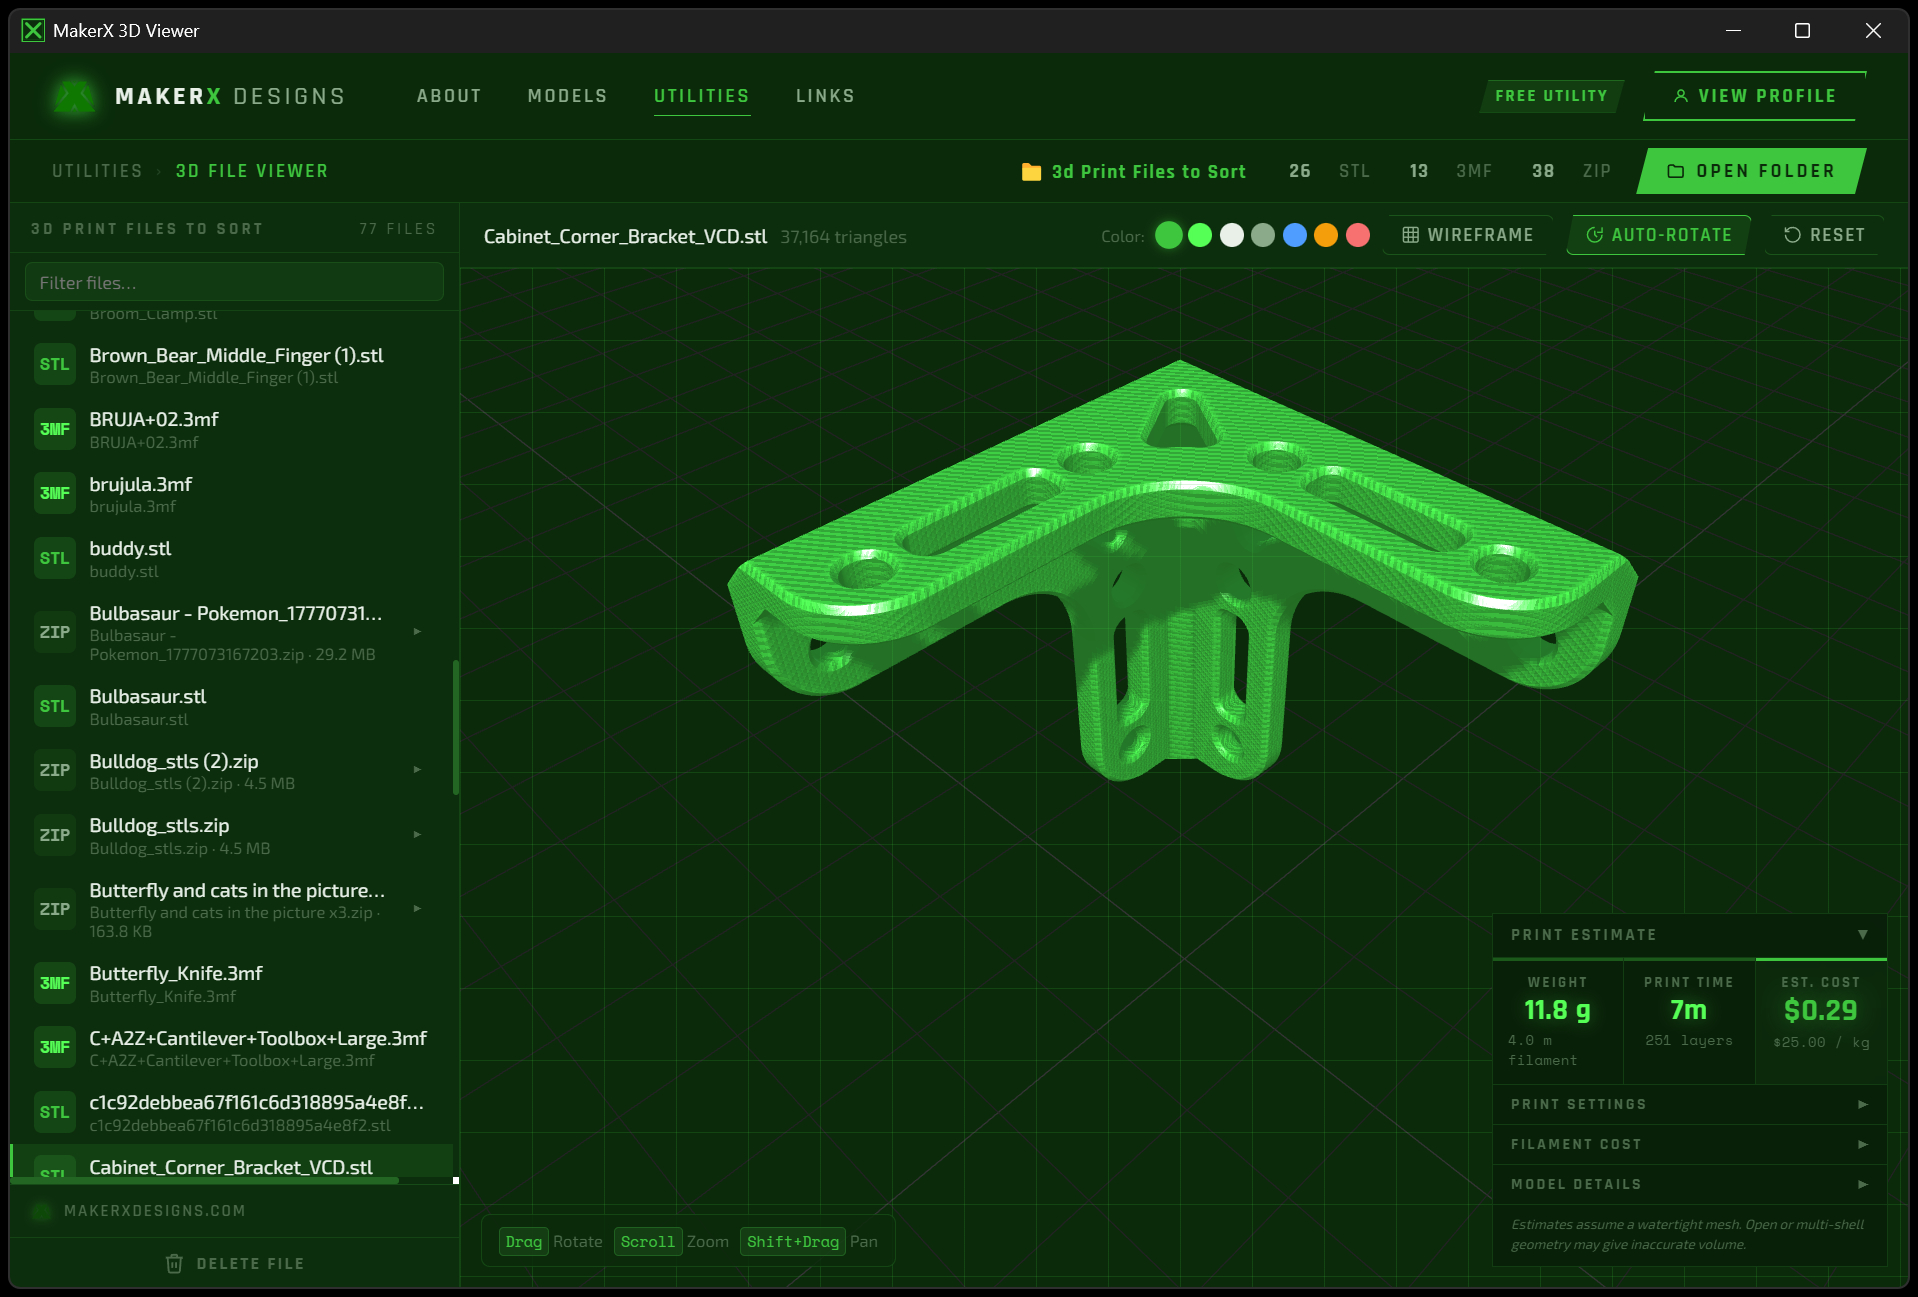The width and height of the screenshot is (1918, 1297).
Task: Click the 38 ZIP file count
Action: point(1571,171)
